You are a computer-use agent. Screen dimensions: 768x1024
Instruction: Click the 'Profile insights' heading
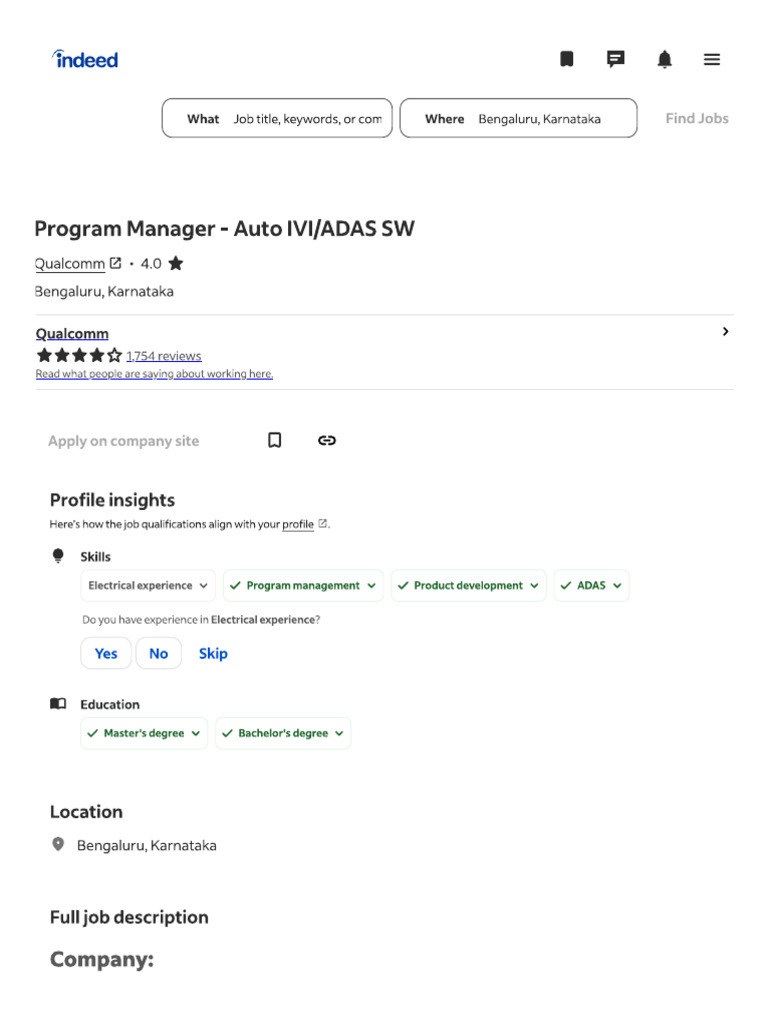coord(112,500)
